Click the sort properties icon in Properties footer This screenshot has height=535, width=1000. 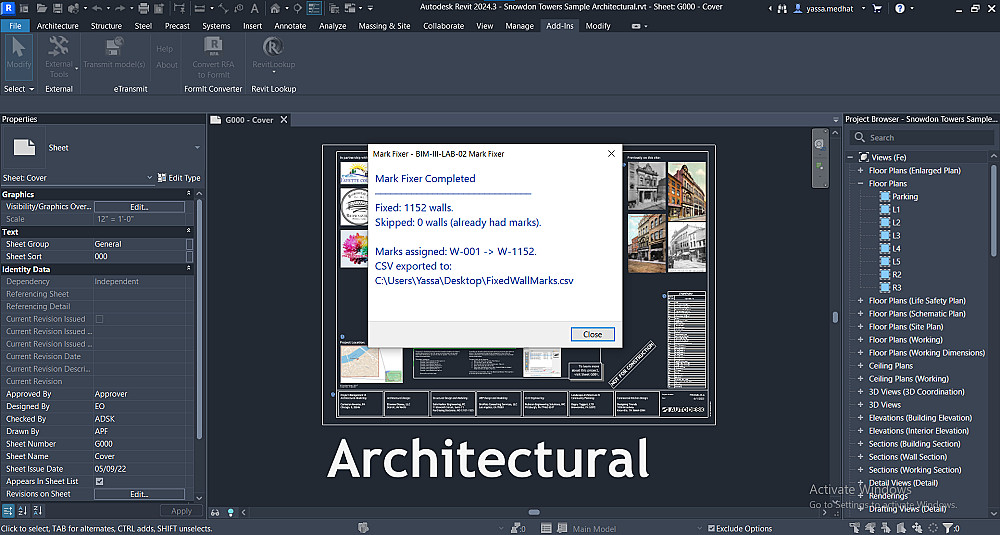(23, 511)
